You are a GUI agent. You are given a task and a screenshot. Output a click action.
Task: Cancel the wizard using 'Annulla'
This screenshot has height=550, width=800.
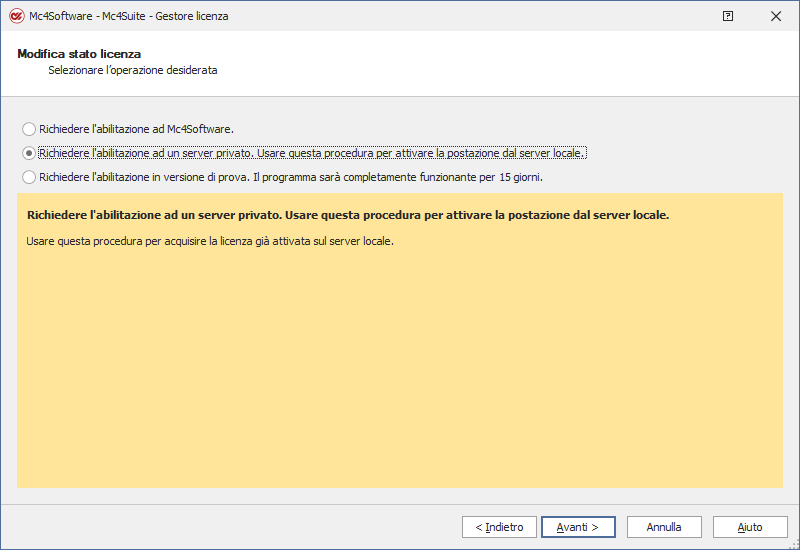tap(664, 527)
